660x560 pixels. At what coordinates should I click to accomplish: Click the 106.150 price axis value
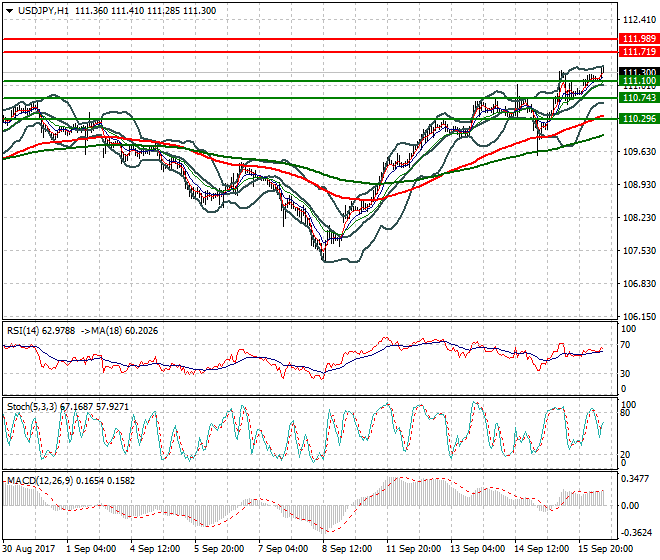(x=639, y=316)
